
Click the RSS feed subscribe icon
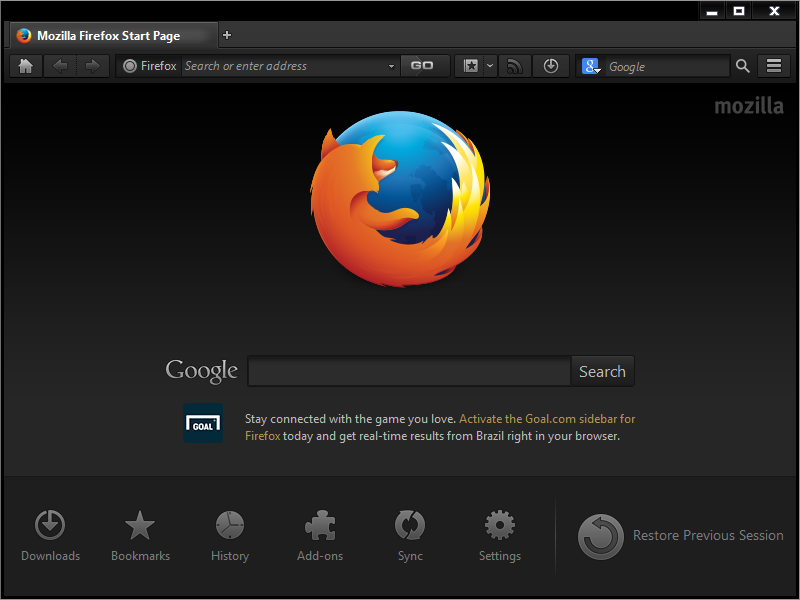point(515,66)
